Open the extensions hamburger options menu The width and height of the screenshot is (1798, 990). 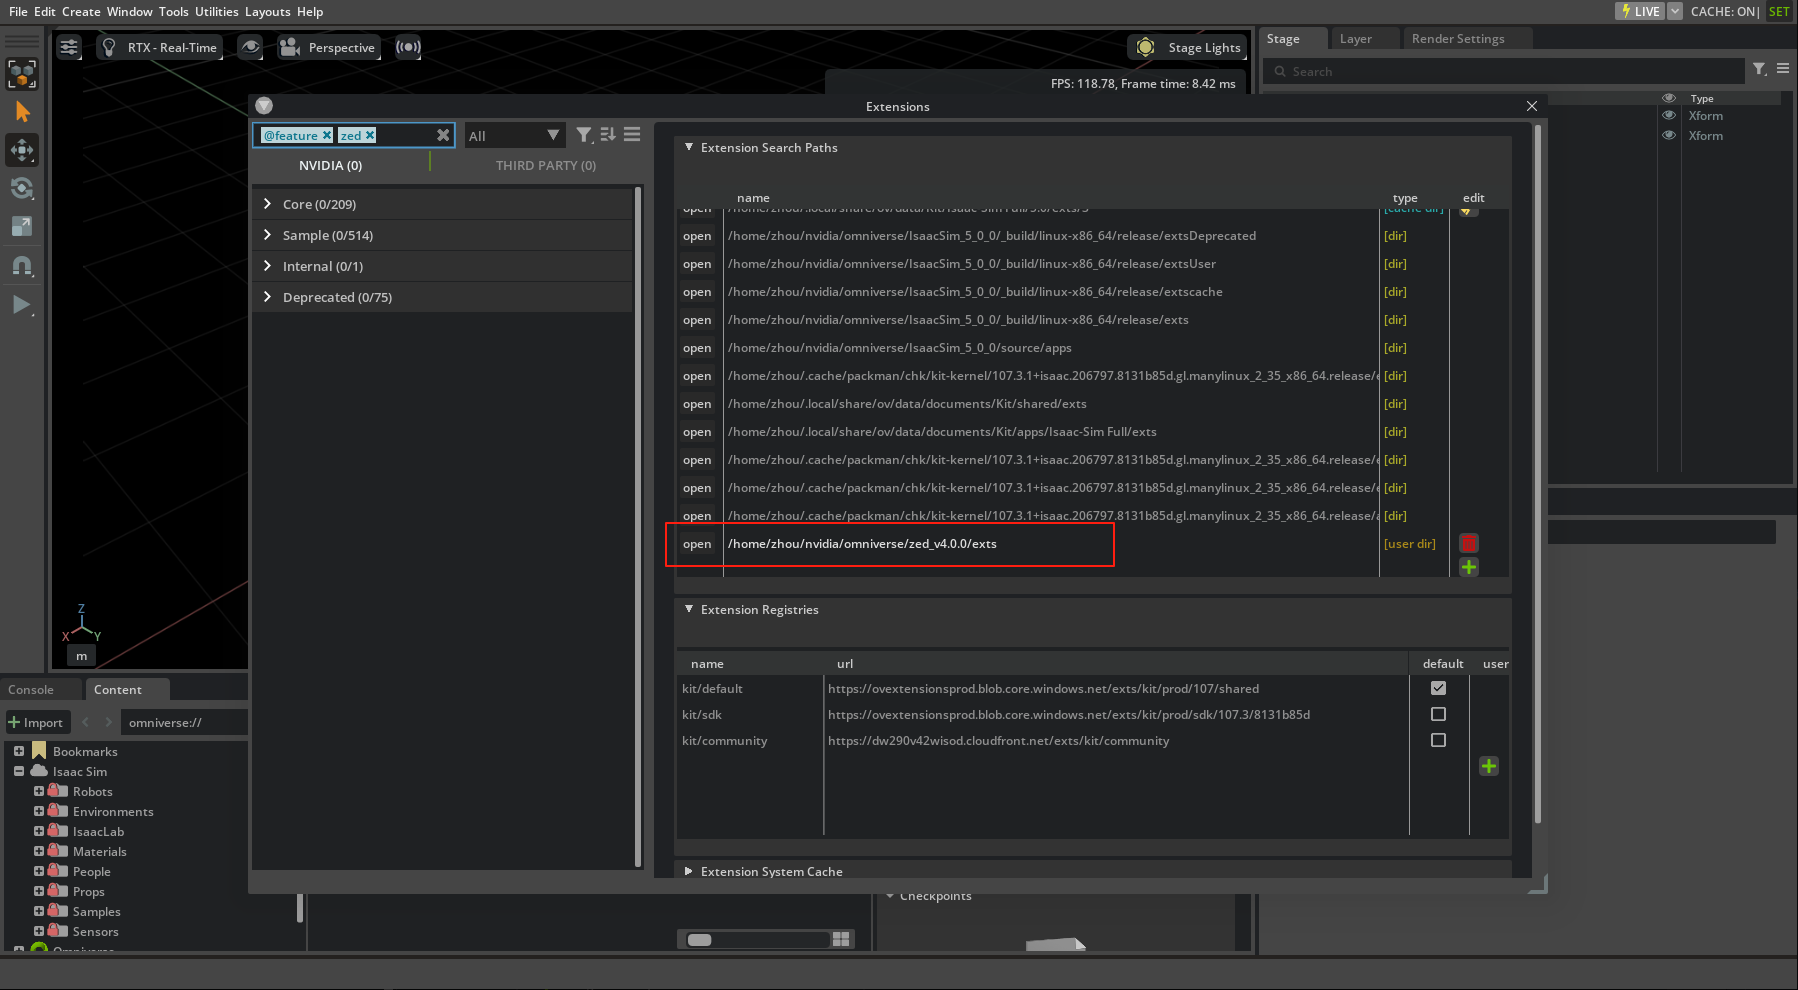632,135
